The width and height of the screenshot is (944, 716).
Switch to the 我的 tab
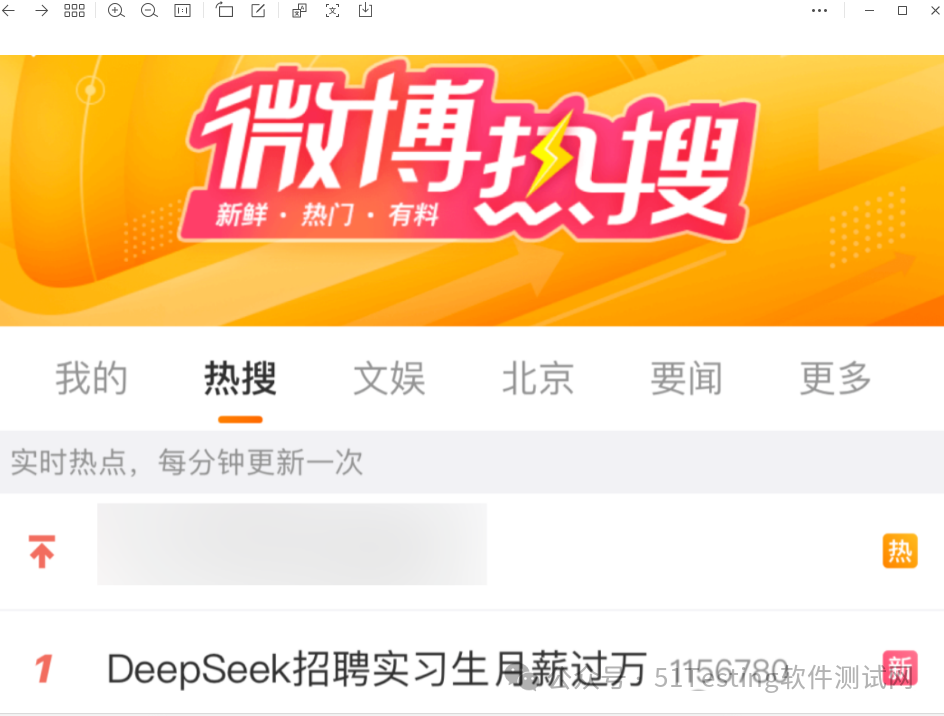(x=92, y=379)
